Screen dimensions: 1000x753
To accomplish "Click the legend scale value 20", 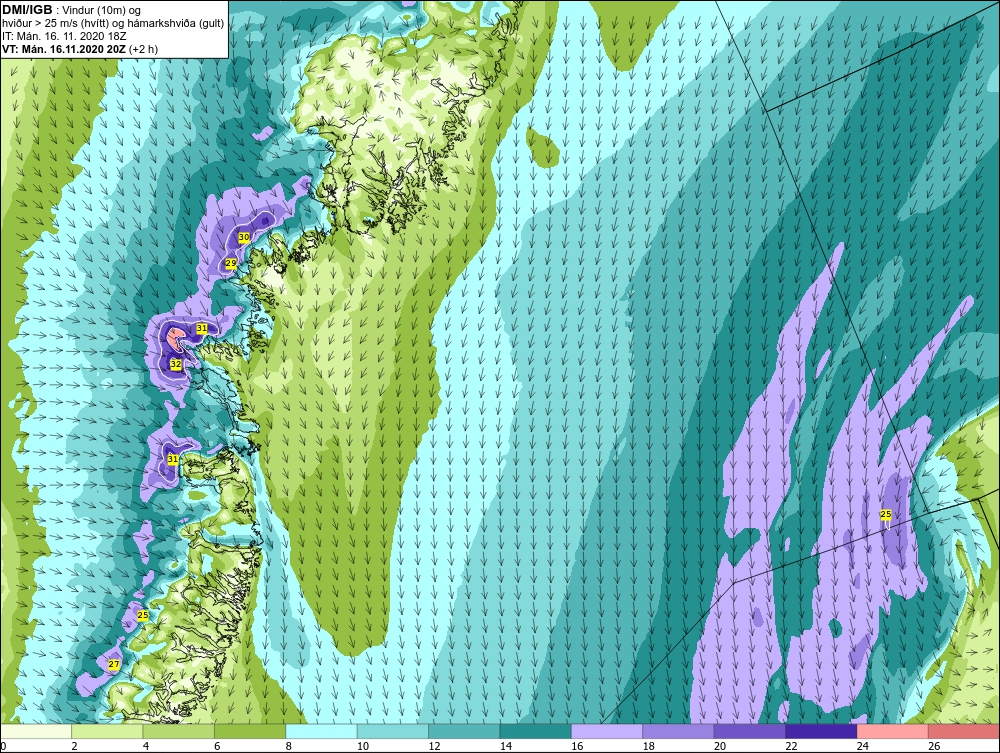I will point(720,746).
